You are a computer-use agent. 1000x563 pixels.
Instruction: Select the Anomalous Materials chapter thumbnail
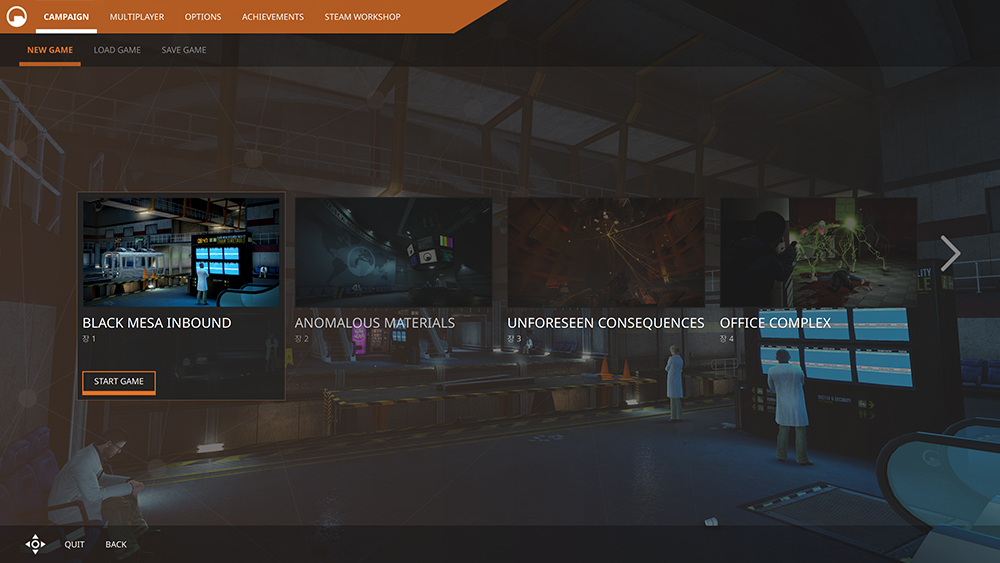[393, 252]
